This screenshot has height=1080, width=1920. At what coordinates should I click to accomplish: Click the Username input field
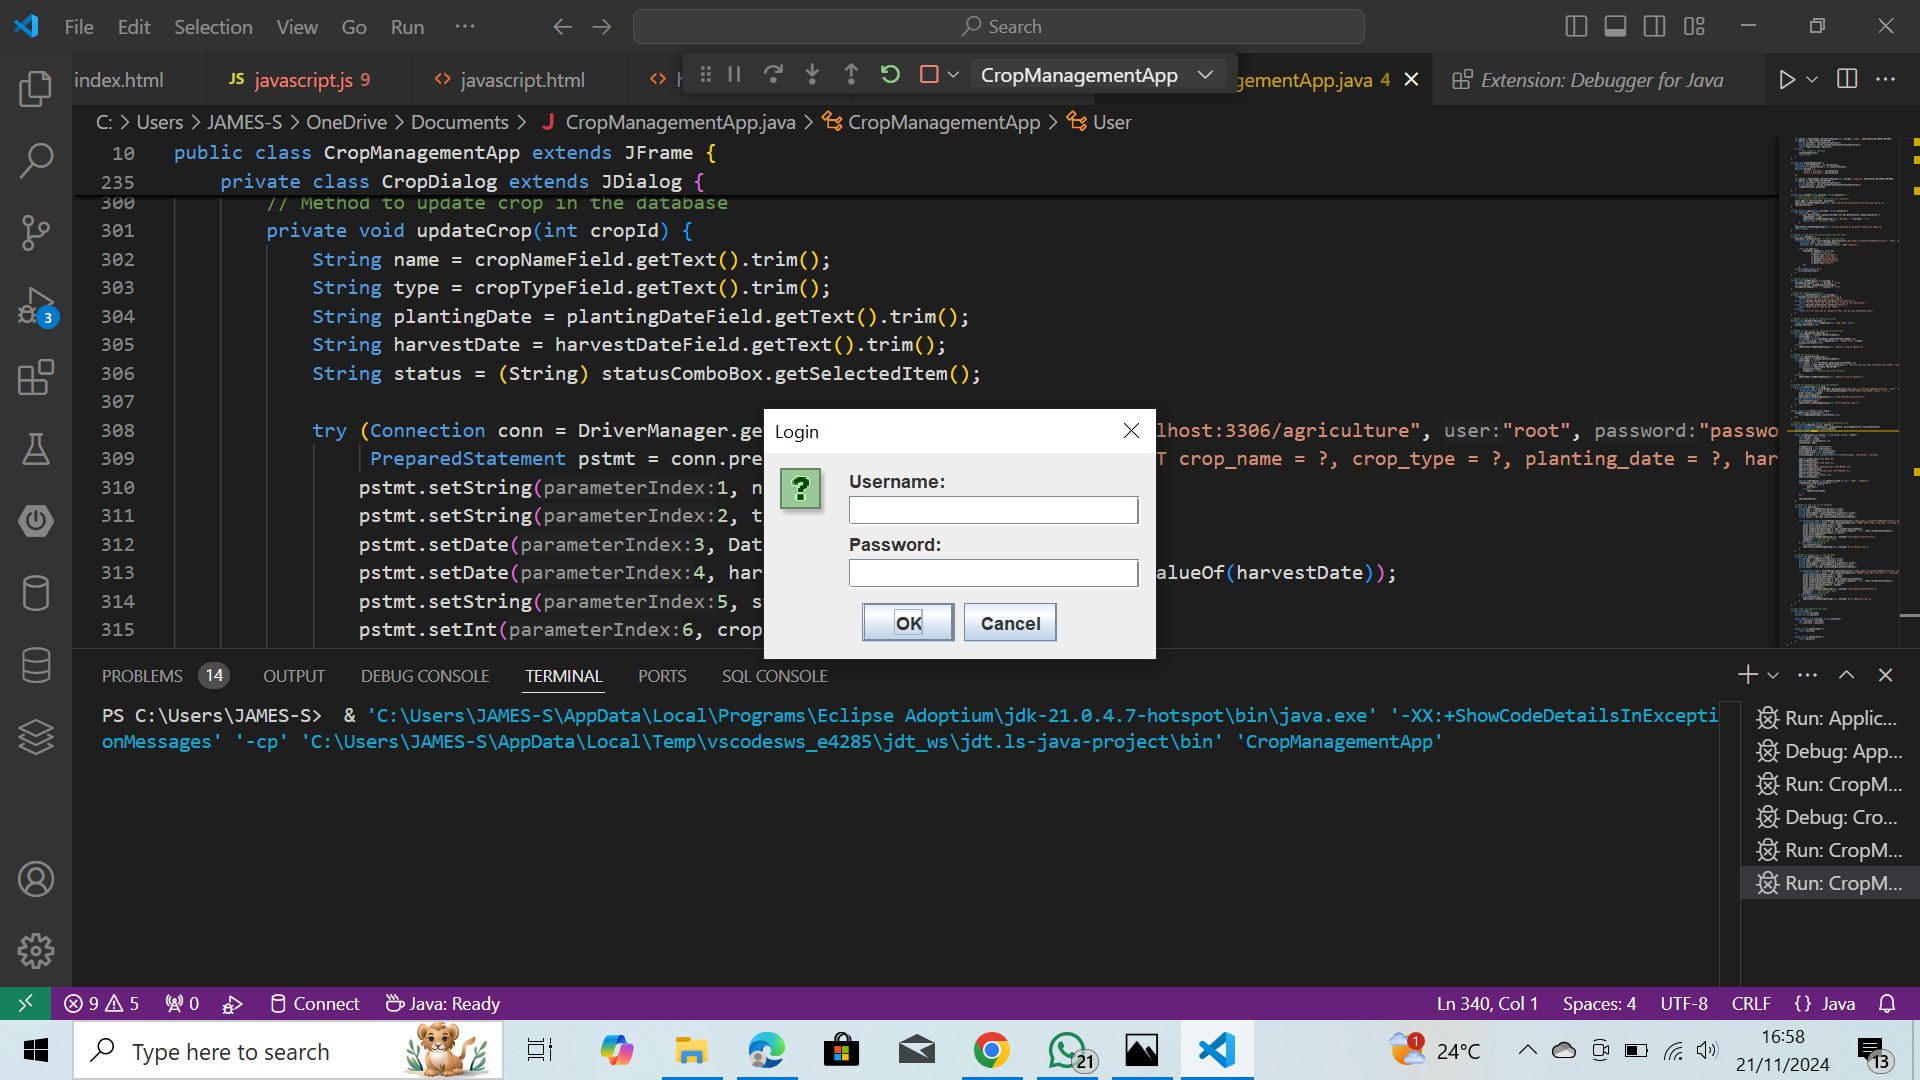tap(993, 510)
